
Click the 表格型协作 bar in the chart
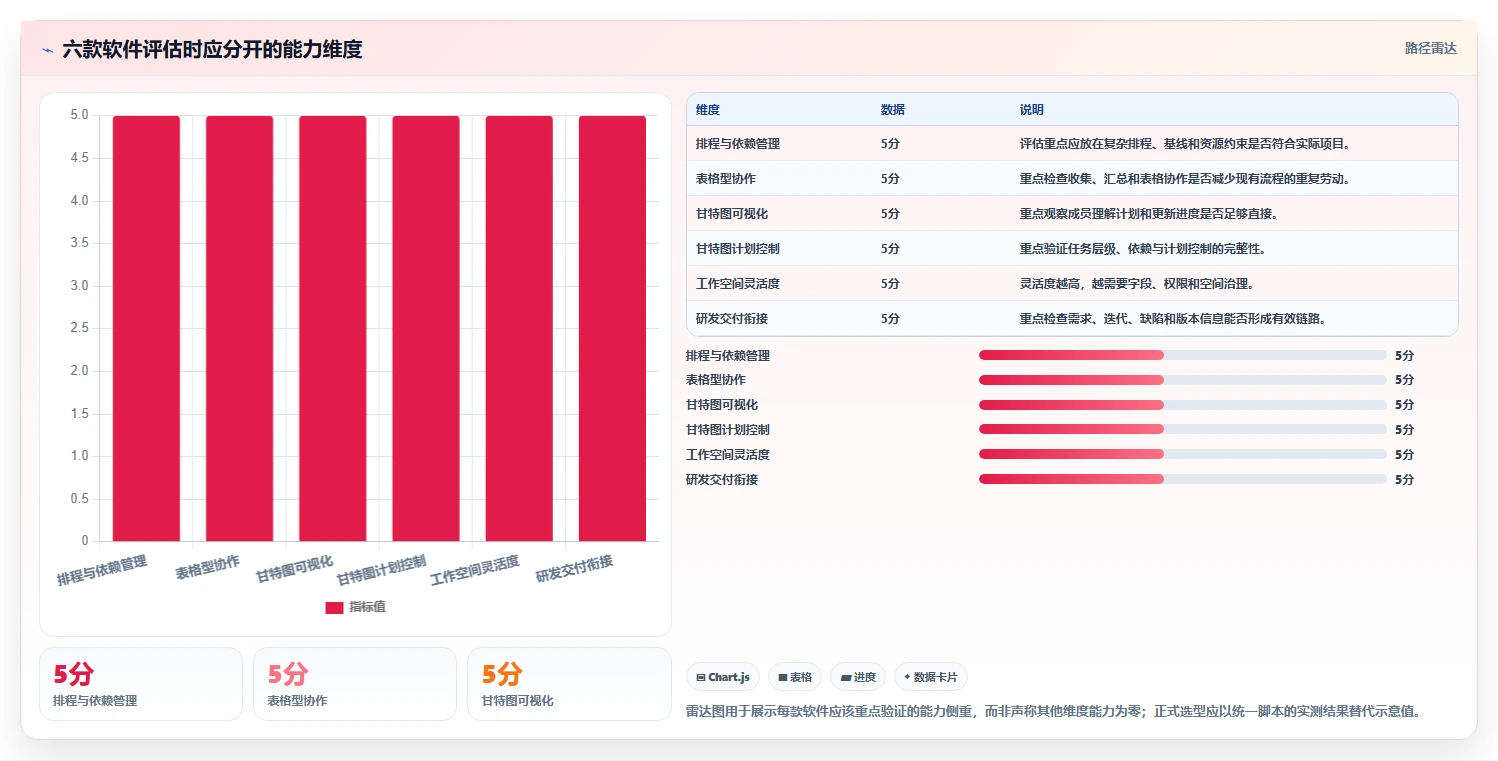tap(239, 328)
